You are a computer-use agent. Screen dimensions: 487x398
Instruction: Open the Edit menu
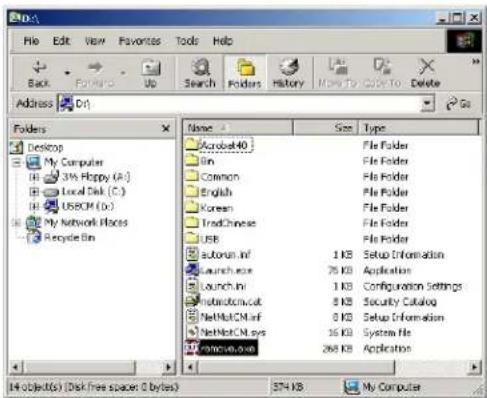tap(61, 41)
